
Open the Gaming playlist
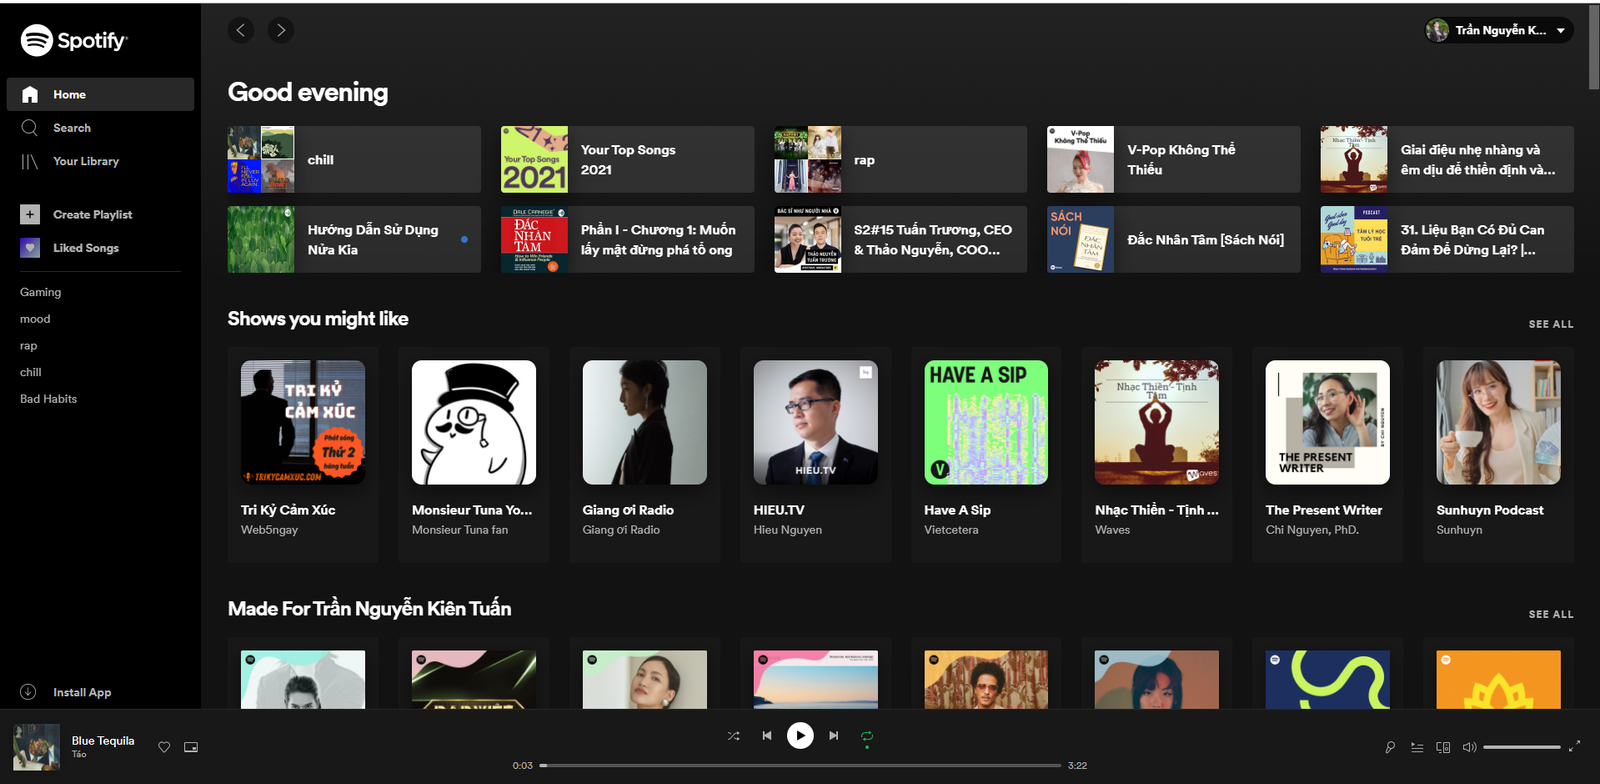(41, 292)
